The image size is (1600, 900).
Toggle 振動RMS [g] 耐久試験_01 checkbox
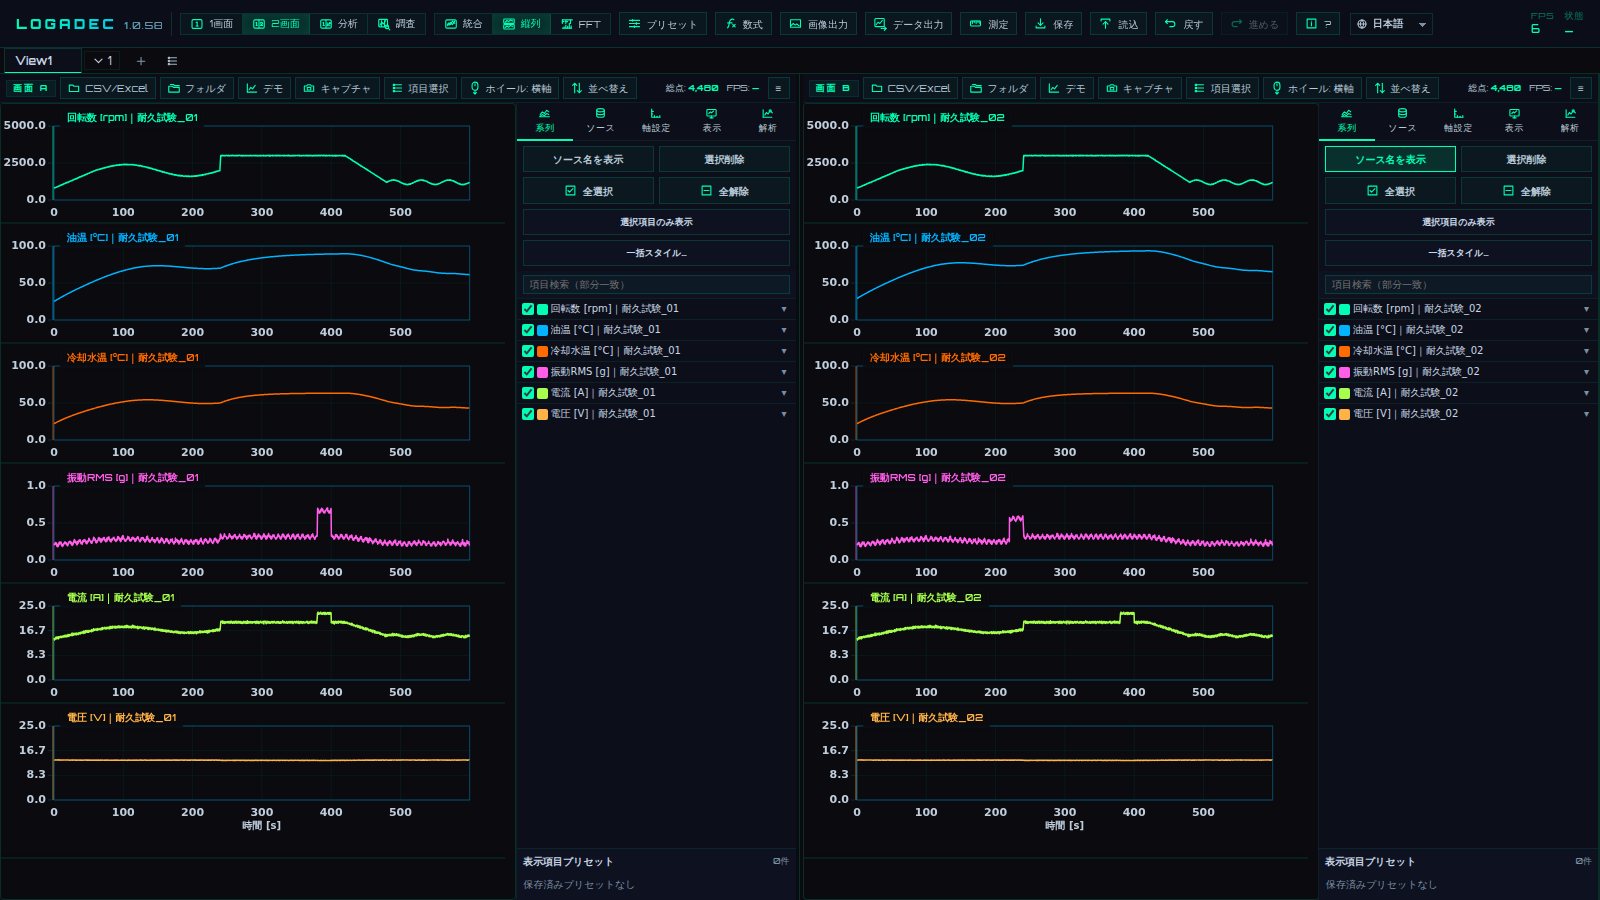(x=528, y=372)
